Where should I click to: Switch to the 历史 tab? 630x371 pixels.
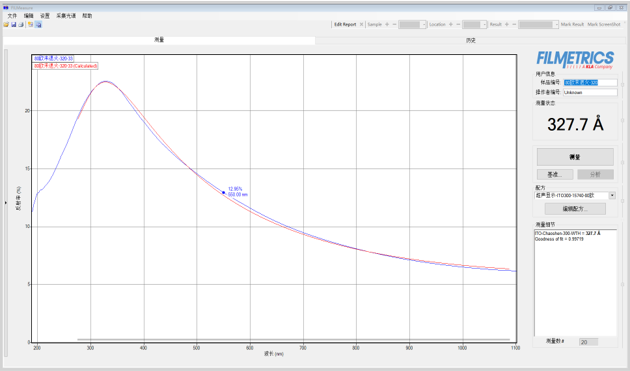pos(470,40)
